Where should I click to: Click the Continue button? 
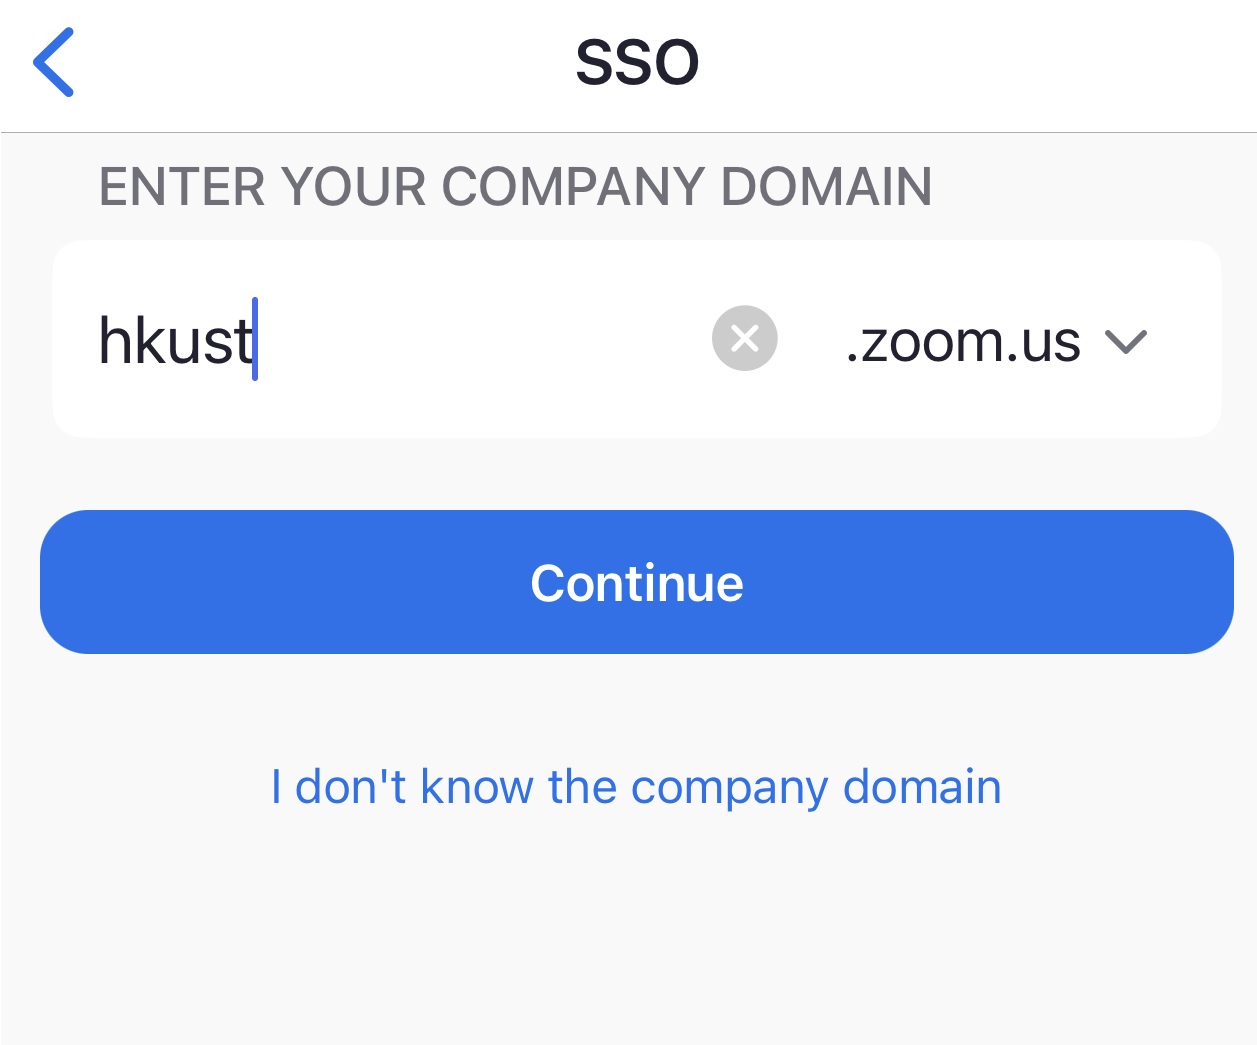(x=637, y=582)
